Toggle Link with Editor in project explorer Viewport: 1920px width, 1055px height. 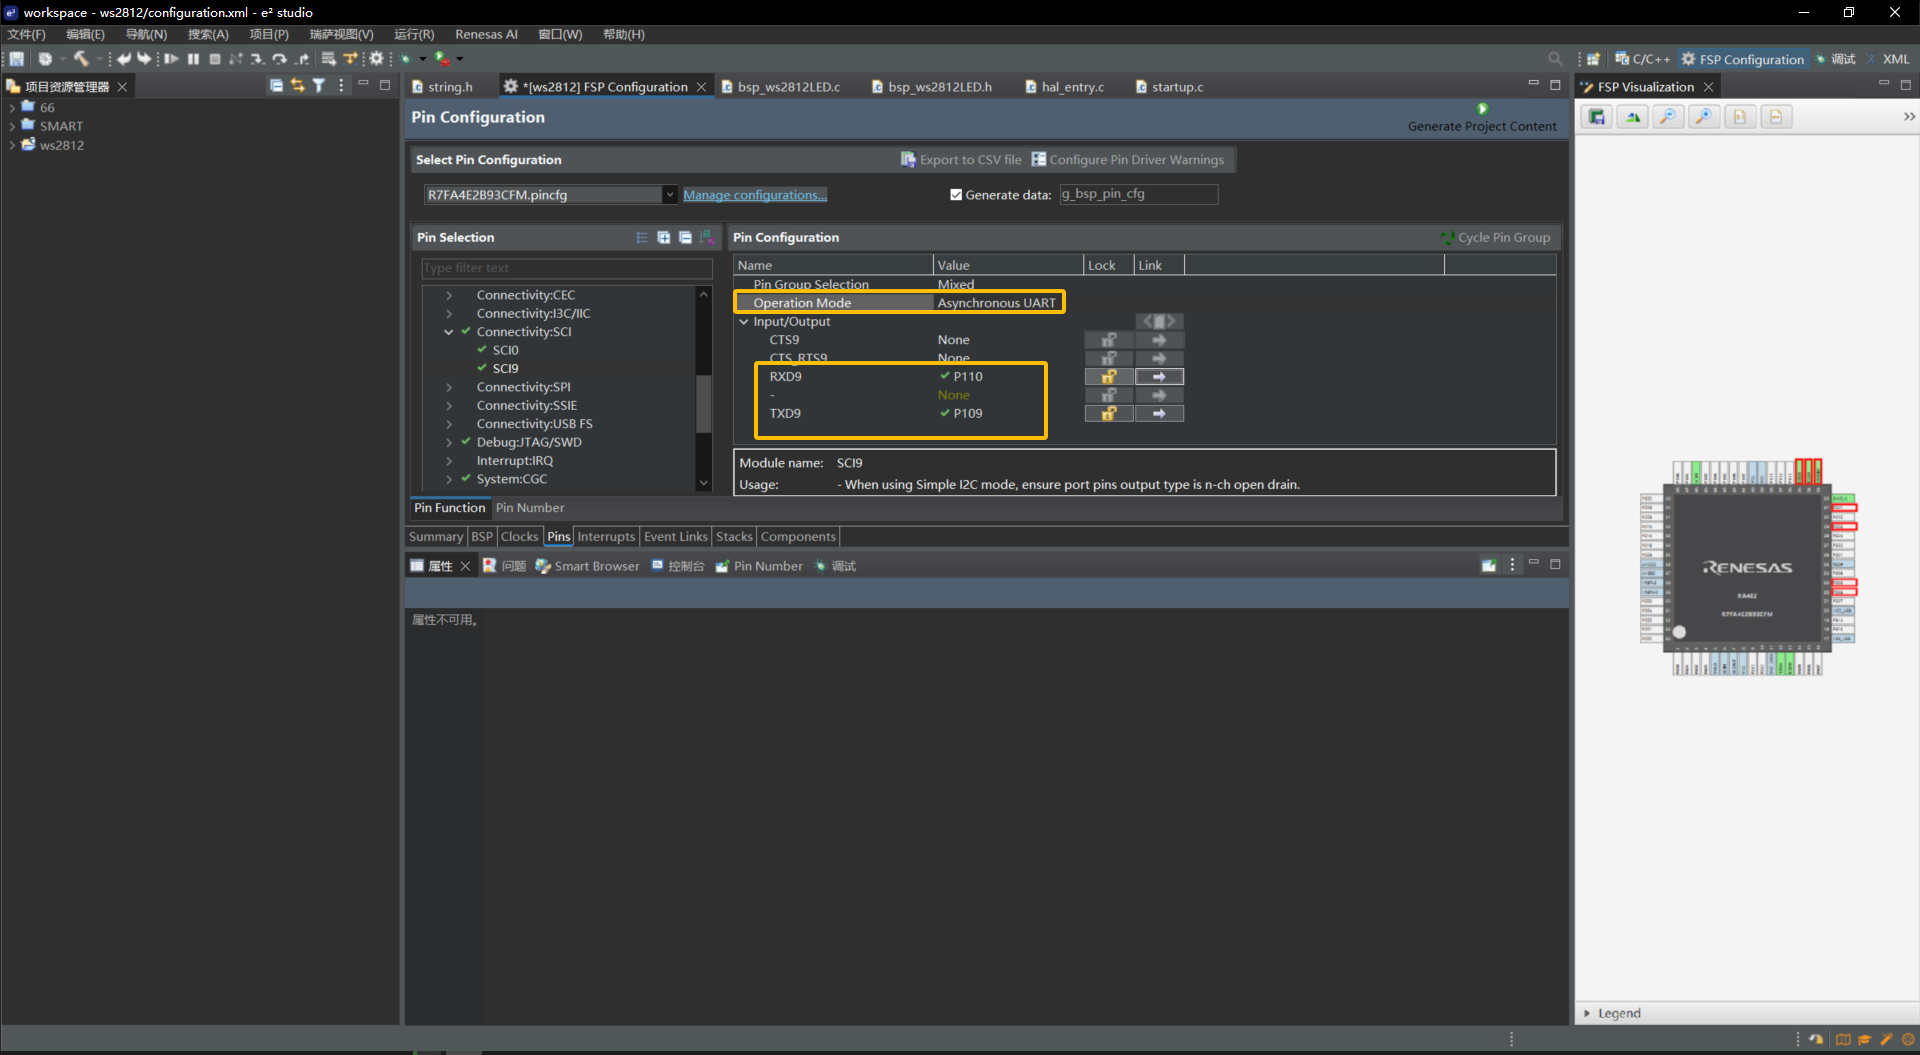tap(297, 86)
